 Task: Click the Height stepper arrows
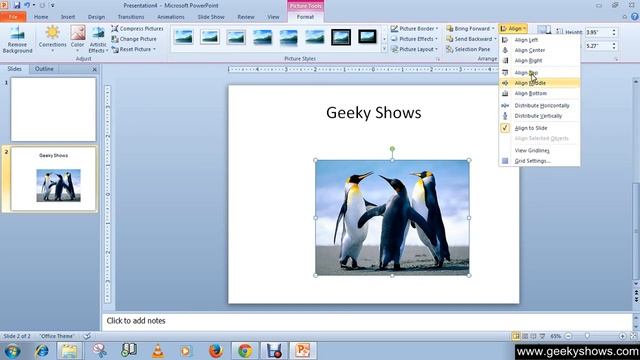click(x=613, y=32)
